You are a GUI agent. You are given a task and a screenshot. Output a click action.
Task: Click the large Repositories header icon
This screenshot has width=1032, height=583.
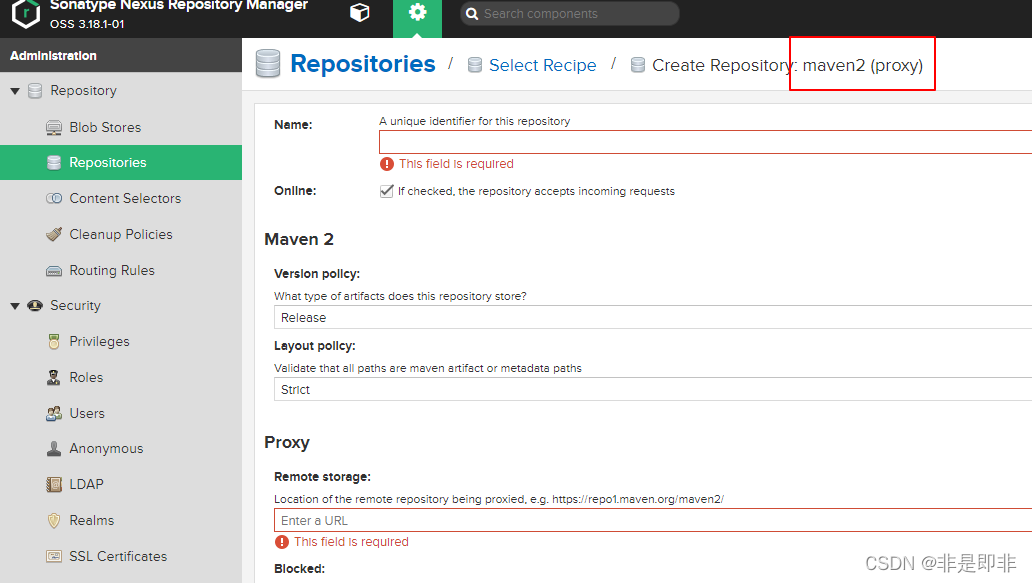tap(268, 64)
